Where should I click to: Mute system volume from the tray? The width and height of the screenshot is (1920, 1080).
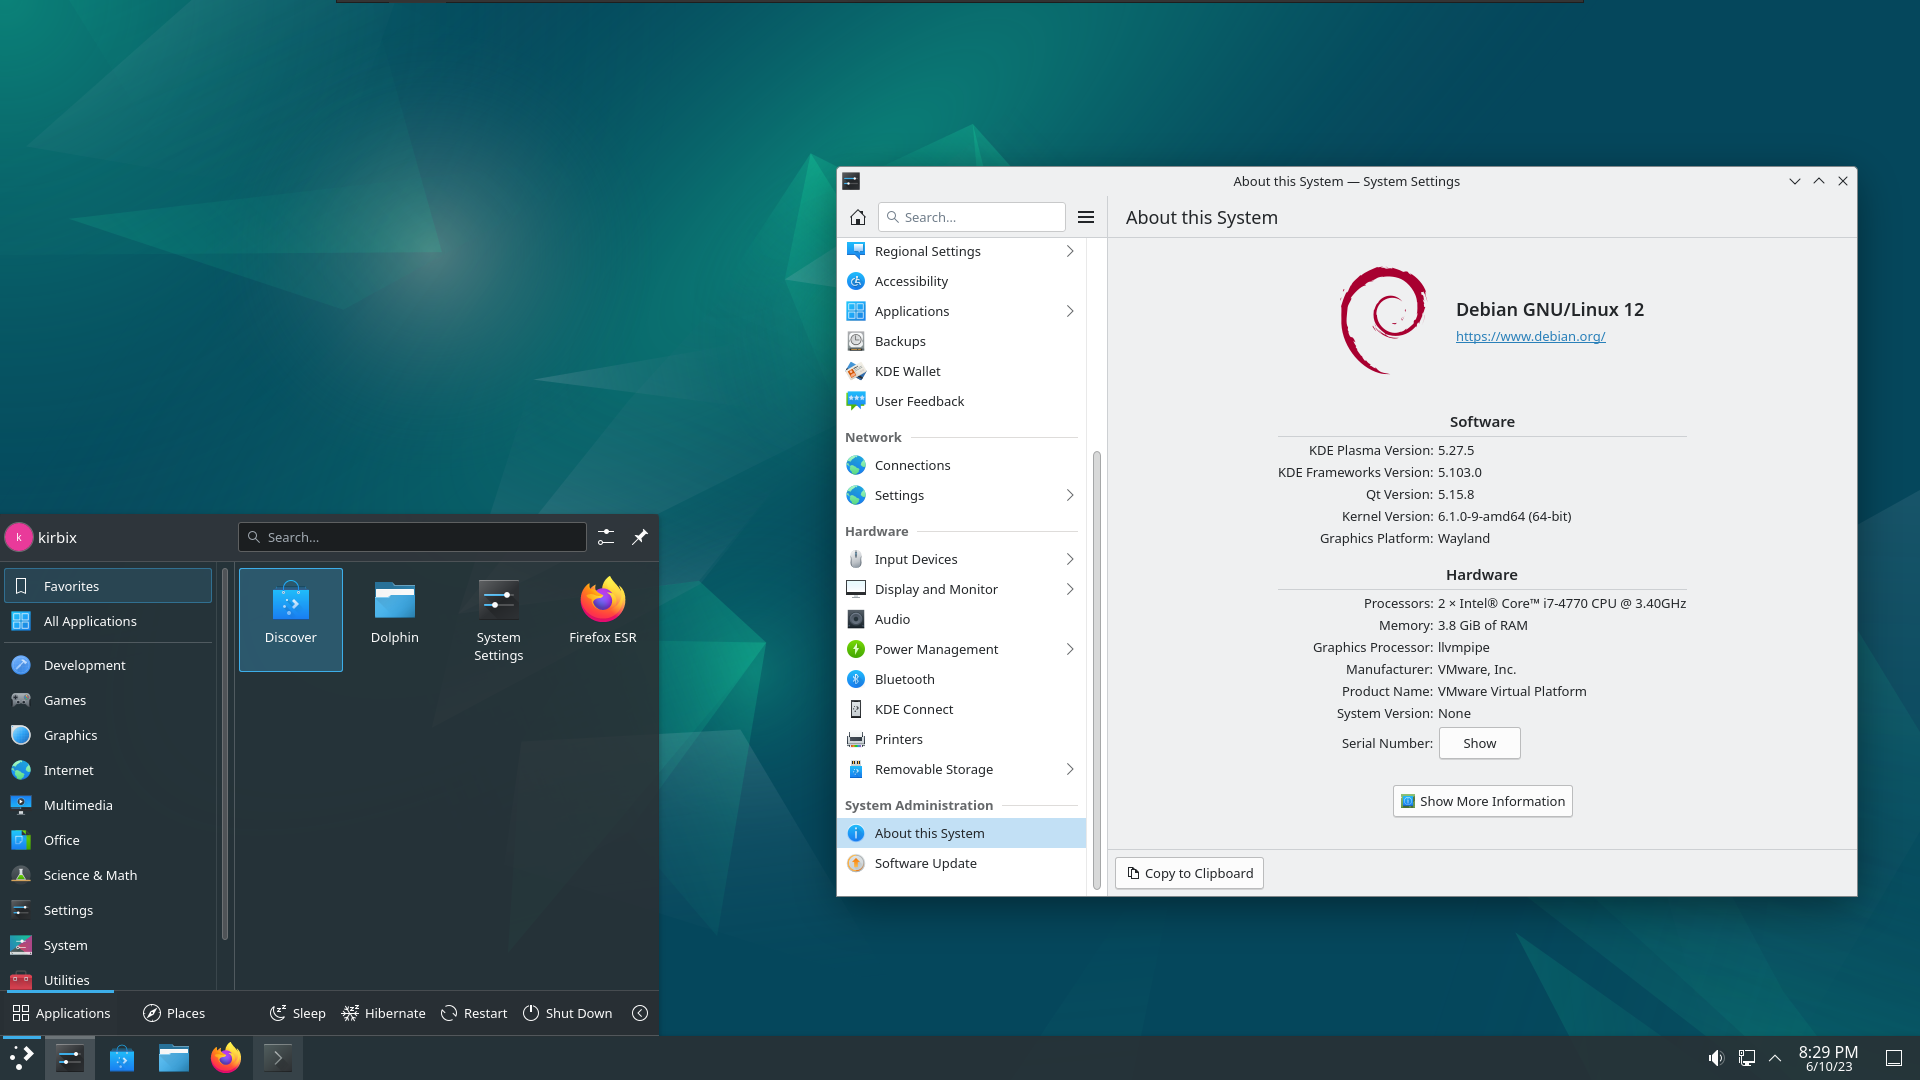(x=1716, y=1057)
